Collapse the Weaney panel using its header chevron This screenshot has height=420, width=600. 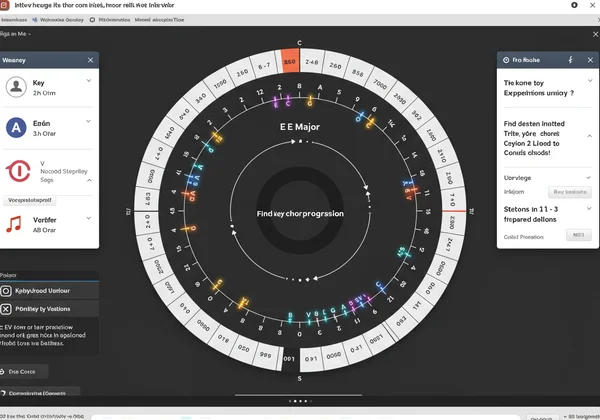click(x=90, y=60)
